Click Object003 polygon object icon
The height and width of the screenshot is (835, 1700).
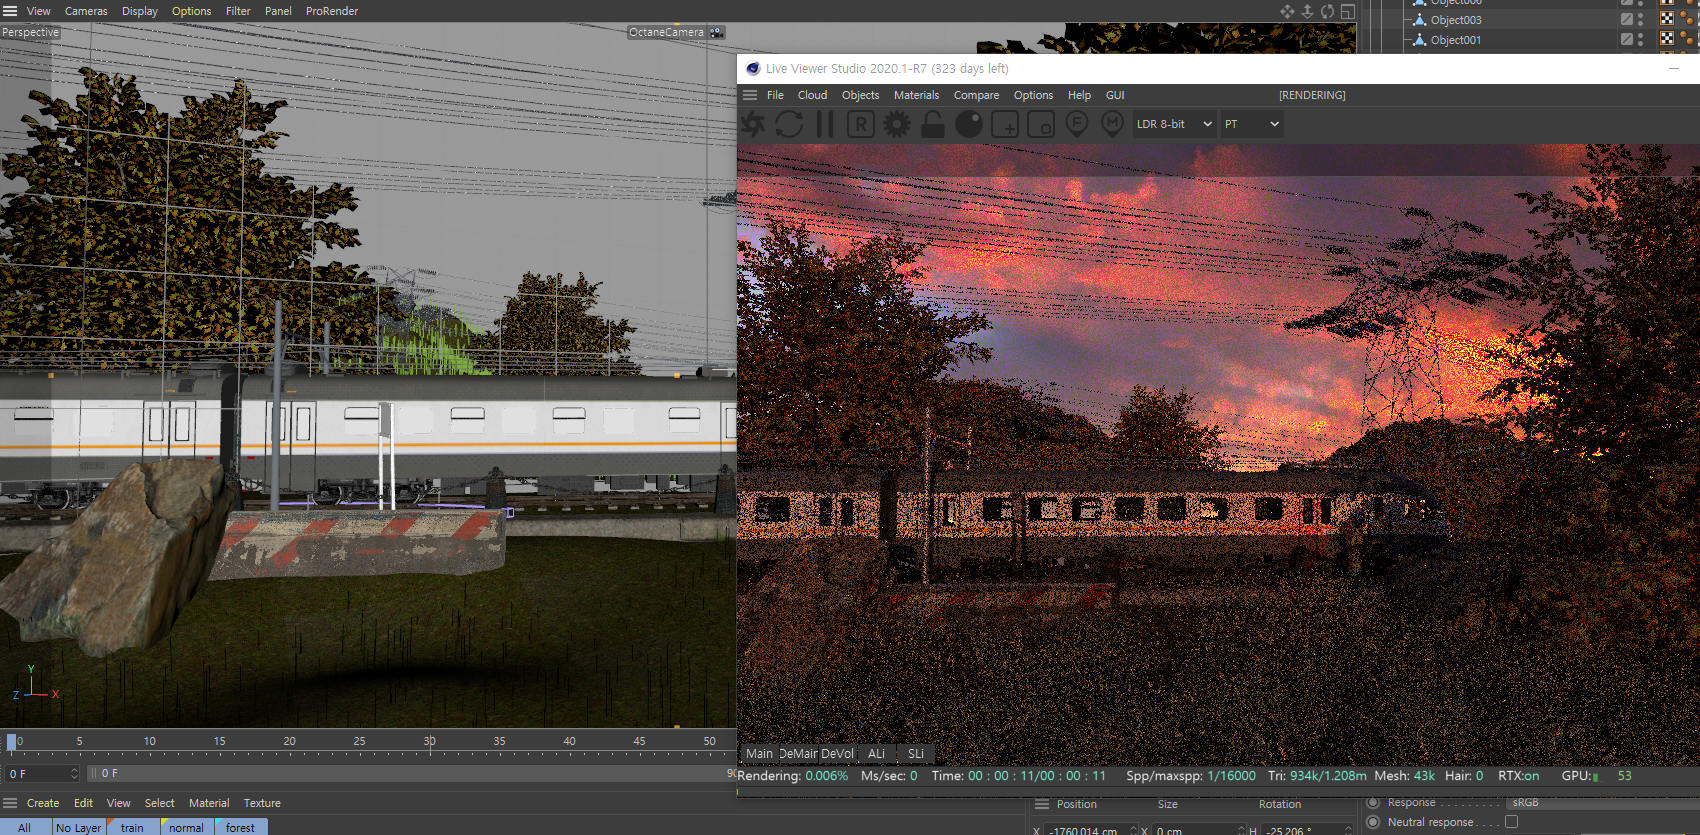point(1419,20)
